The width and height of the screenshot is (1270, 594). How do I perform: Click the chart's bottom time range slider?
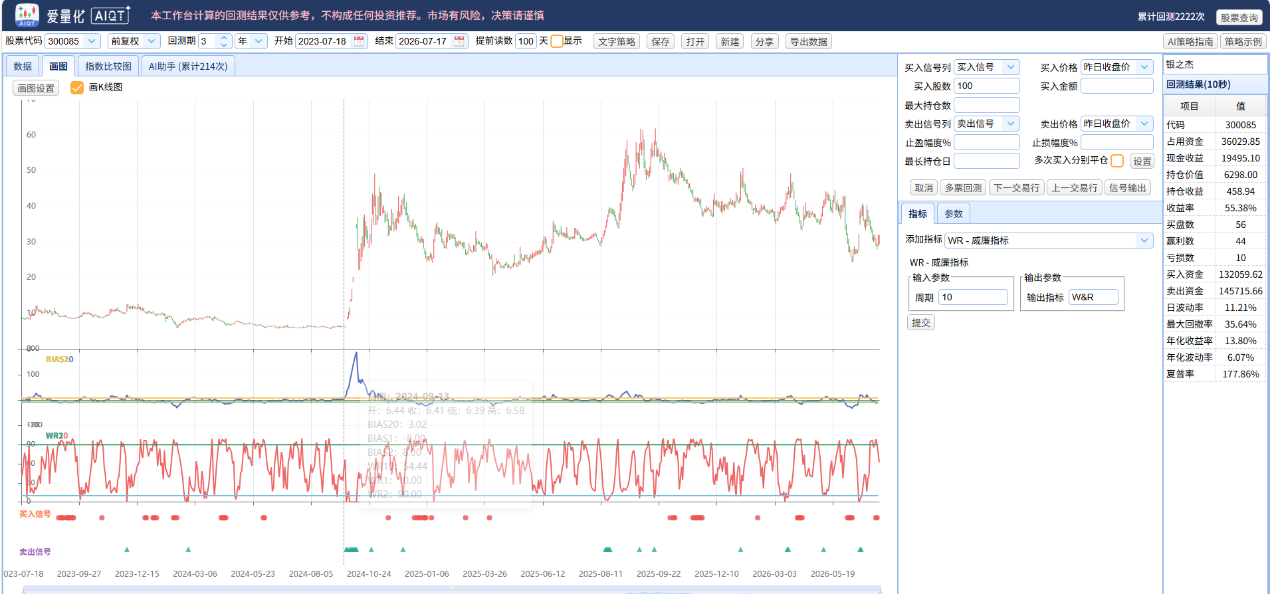[x=452, y=590]
